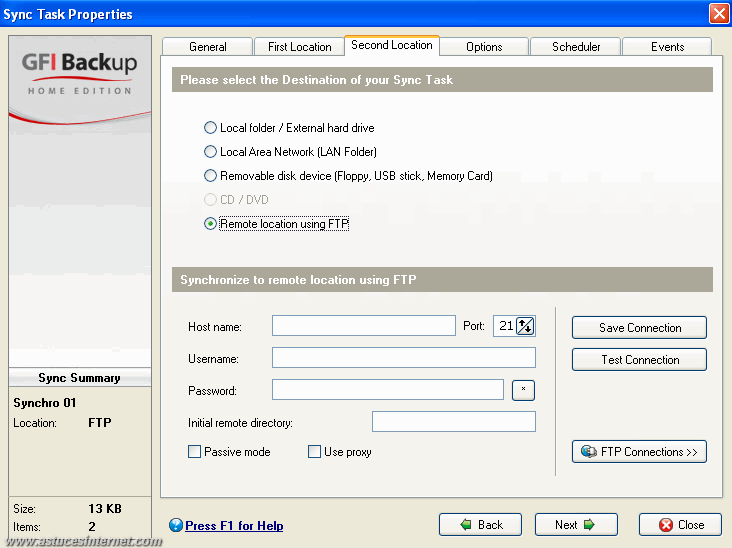This screenshot has height=548, width=732.
Task: Click the Port number field showing 21
Action: 505,326
